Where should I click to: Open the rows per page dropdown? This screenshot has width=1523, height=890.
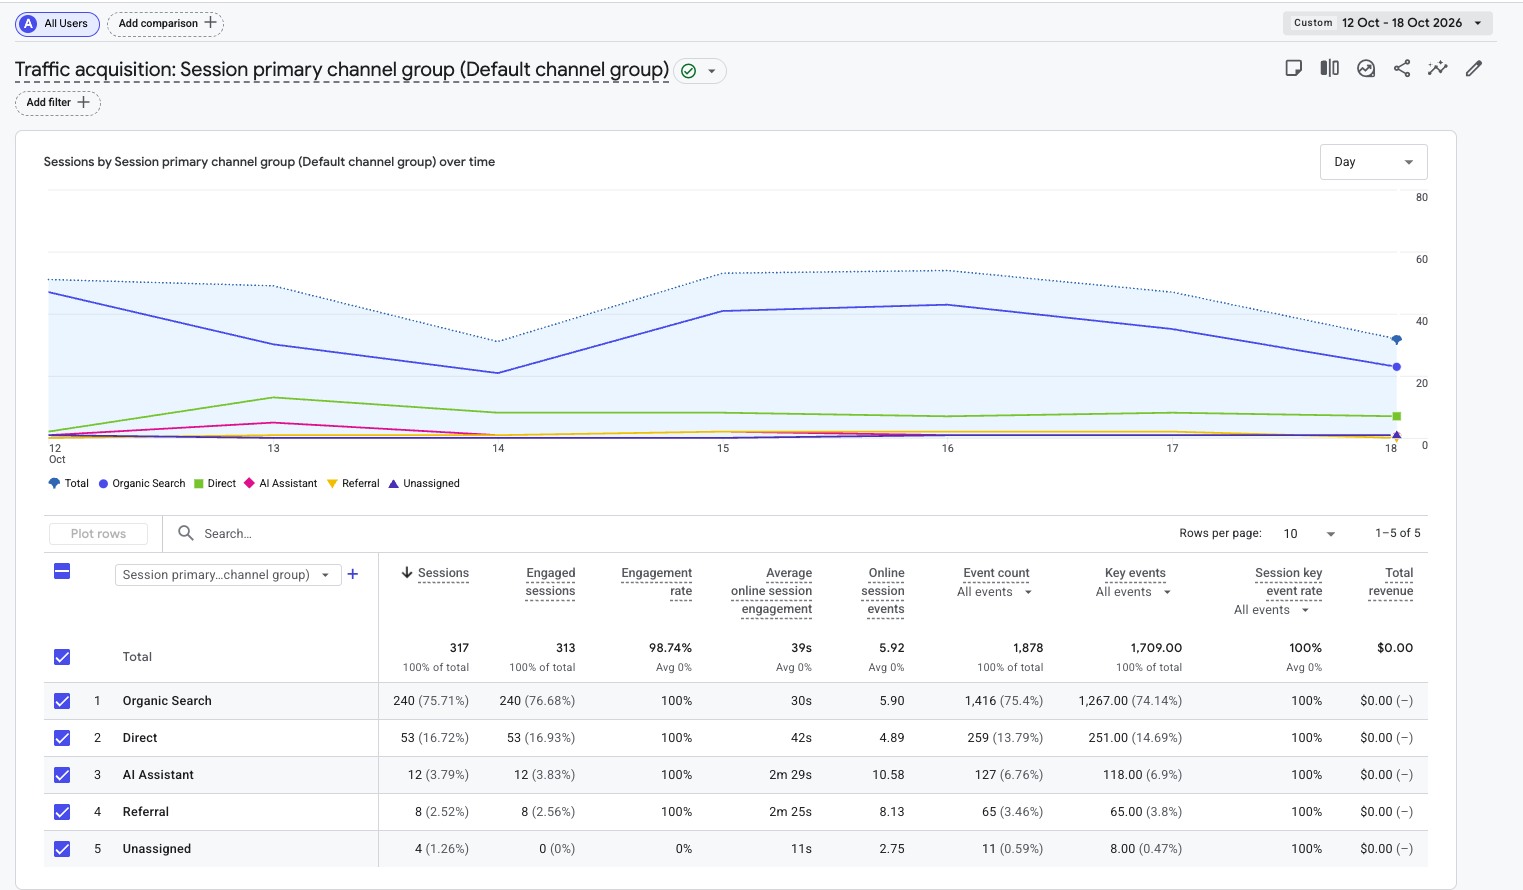pyautogui.click(x=1309, y=534)
